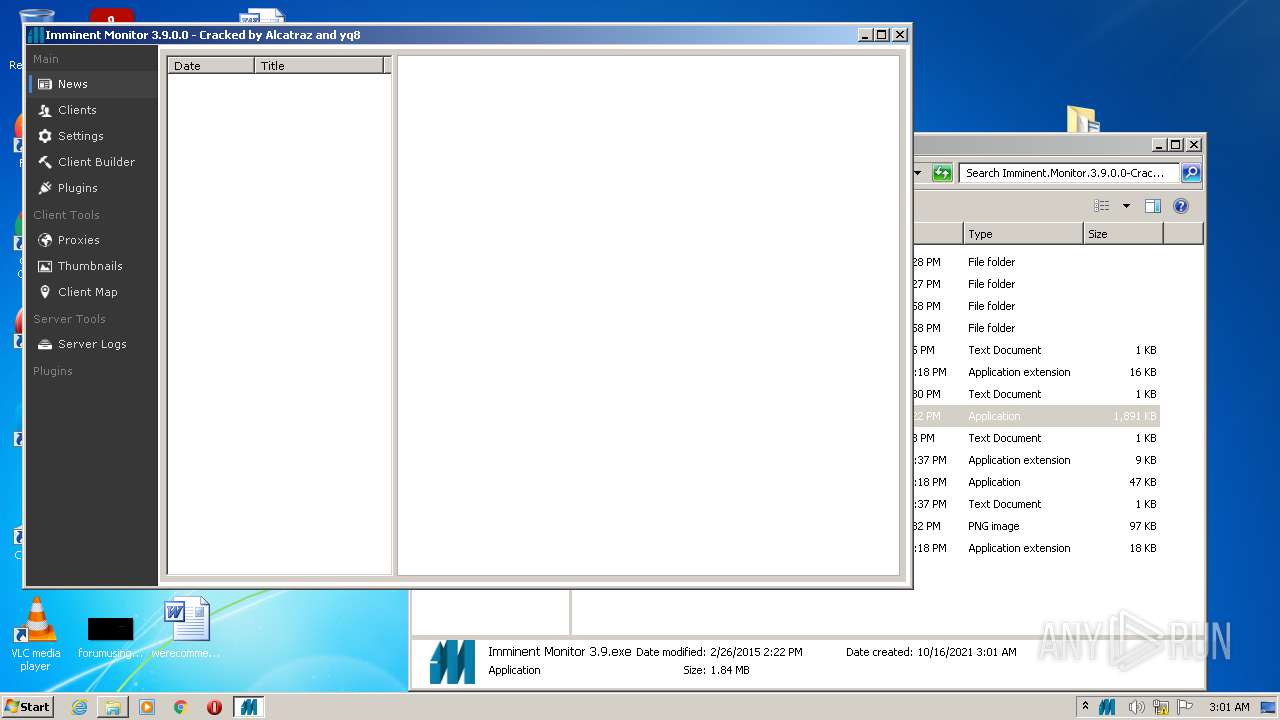Viewport: 1280px width, 720px height.
Task: Click the Imminent Monitor title bar logo
Action: click(x=35, y=35)
